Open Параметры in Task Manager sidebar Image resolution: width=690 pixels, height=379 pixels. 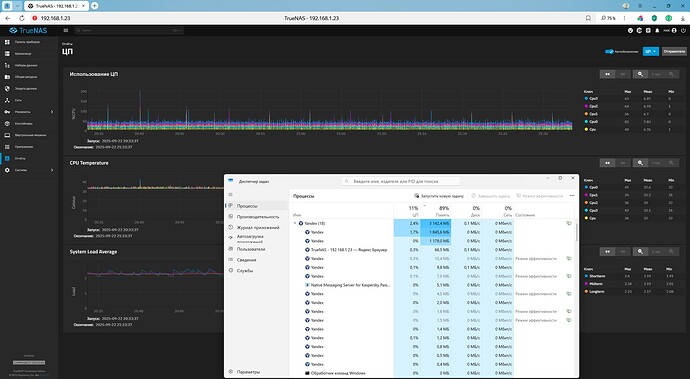coord(257,372)
